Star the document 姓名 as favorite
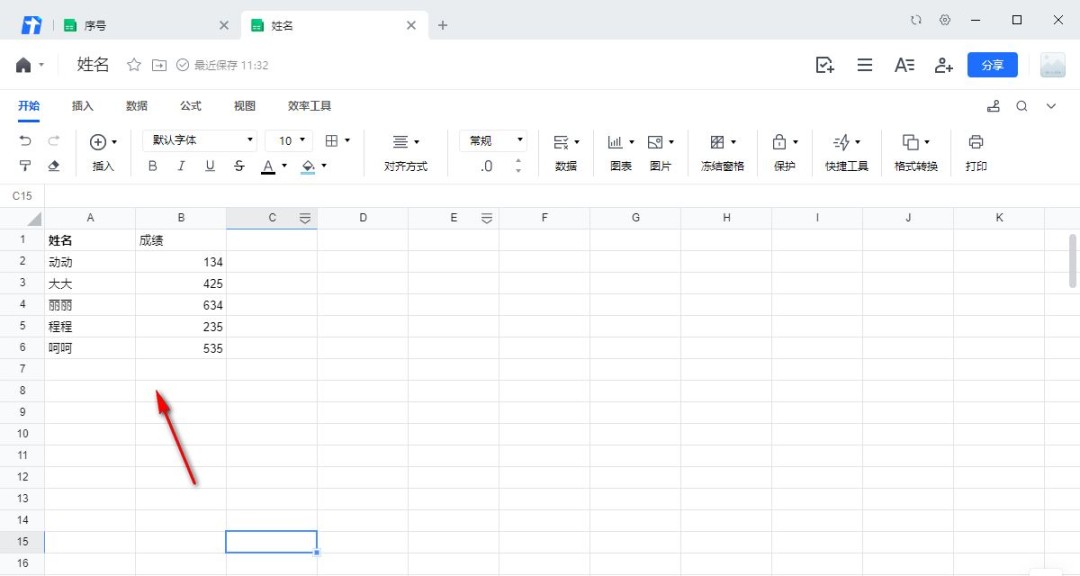 [134, 65]
